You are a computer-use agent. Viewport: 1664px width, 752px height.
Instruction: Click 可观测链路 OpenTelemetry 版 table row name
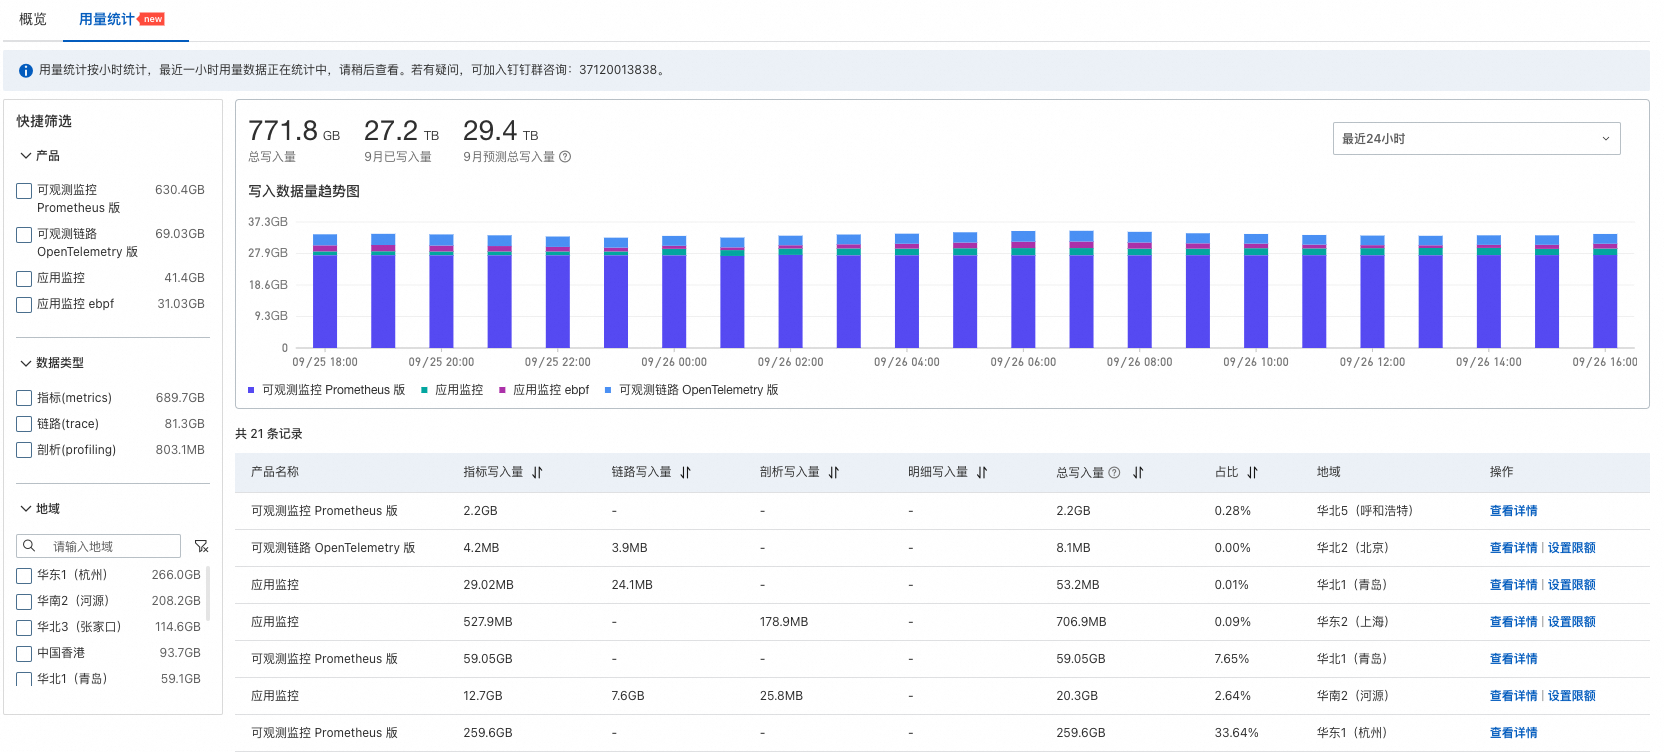point(333,548)
